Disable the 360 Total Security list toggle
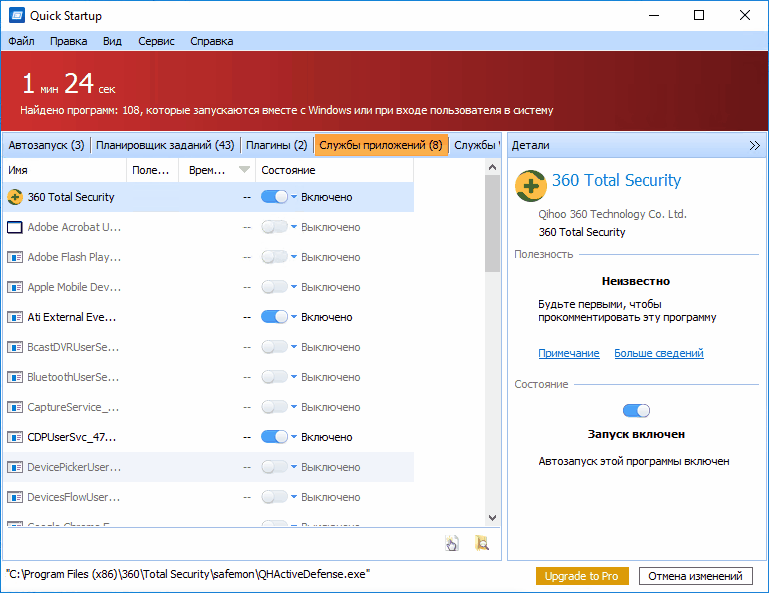Image resolution: width=769 pixels, height=593 pixels. point(274,197)
